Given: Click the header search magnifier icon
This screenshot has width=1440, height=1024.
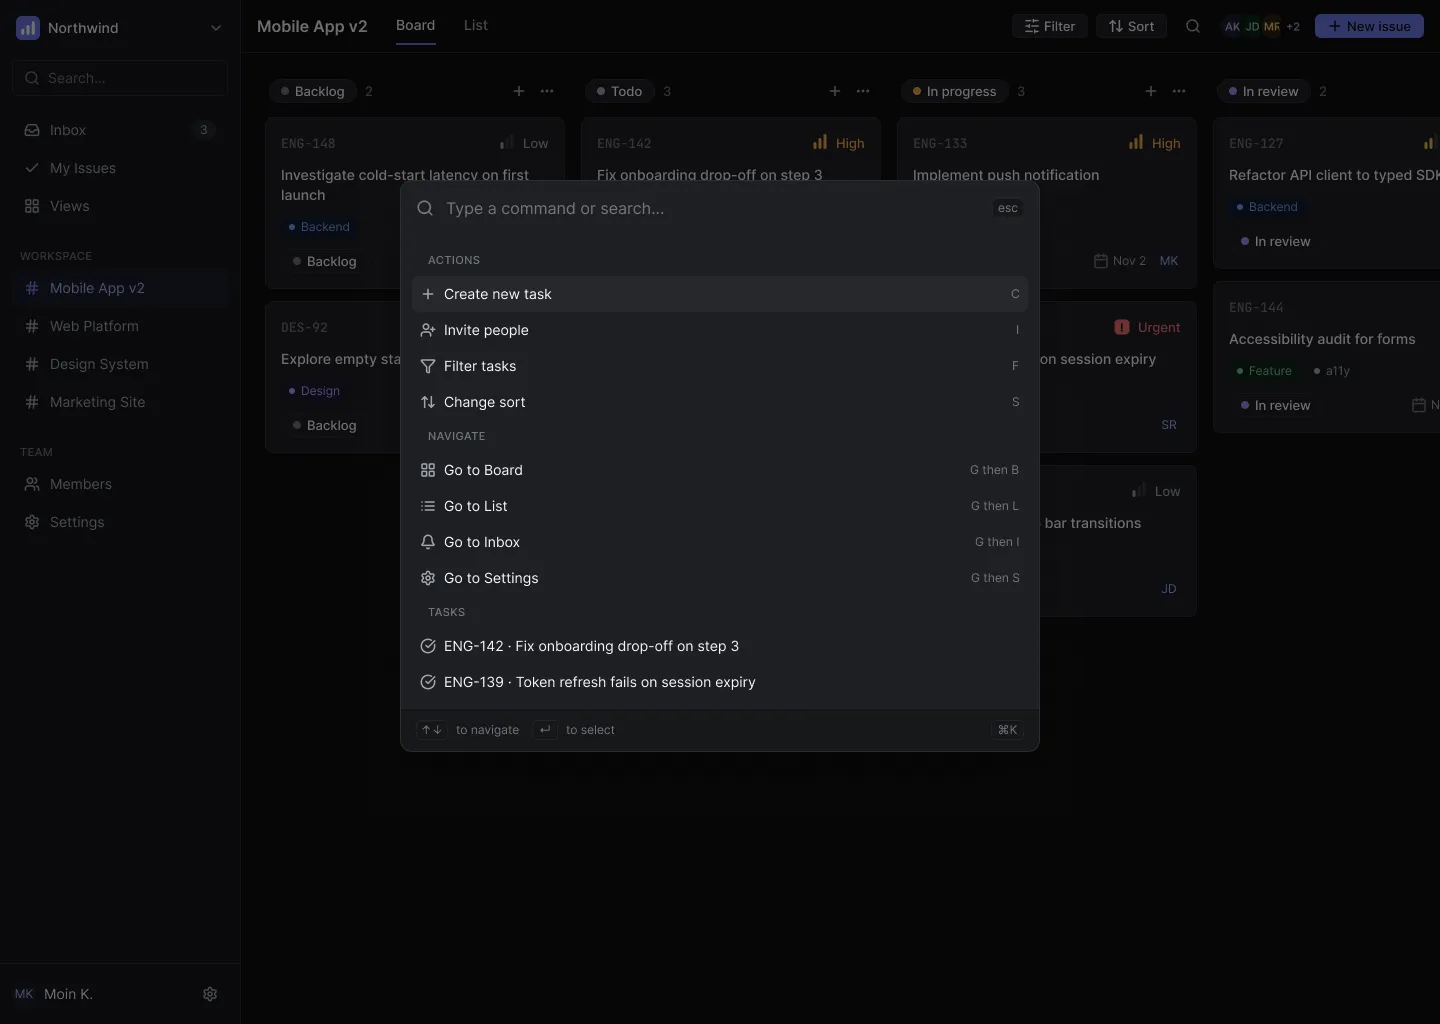Looking at the screenshot, I should click(x=1193, y=26).
